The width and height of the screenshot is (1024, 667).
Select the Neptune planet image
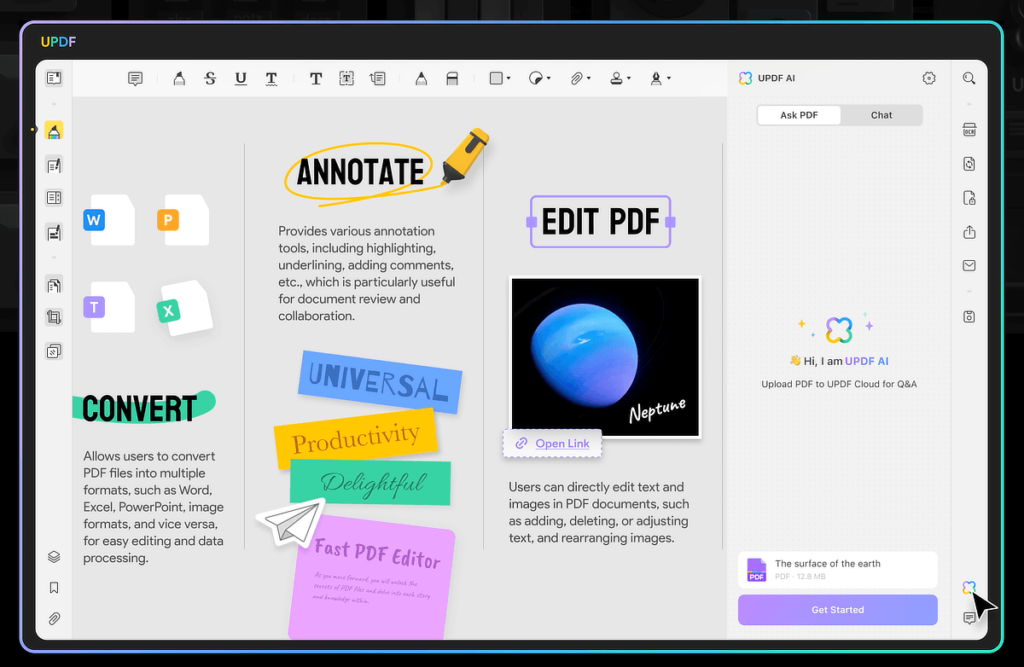pos(604,356)
